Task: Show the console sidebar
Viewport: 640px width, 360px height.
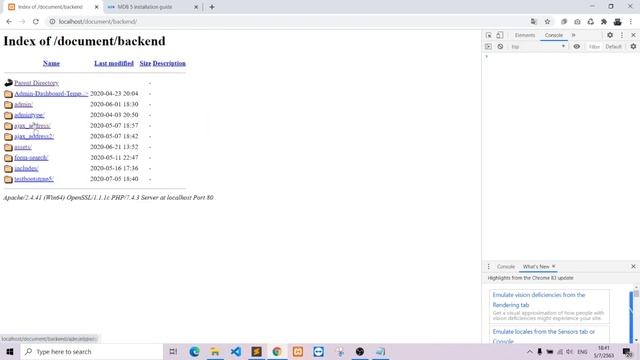Action: (x=488, y=47)
